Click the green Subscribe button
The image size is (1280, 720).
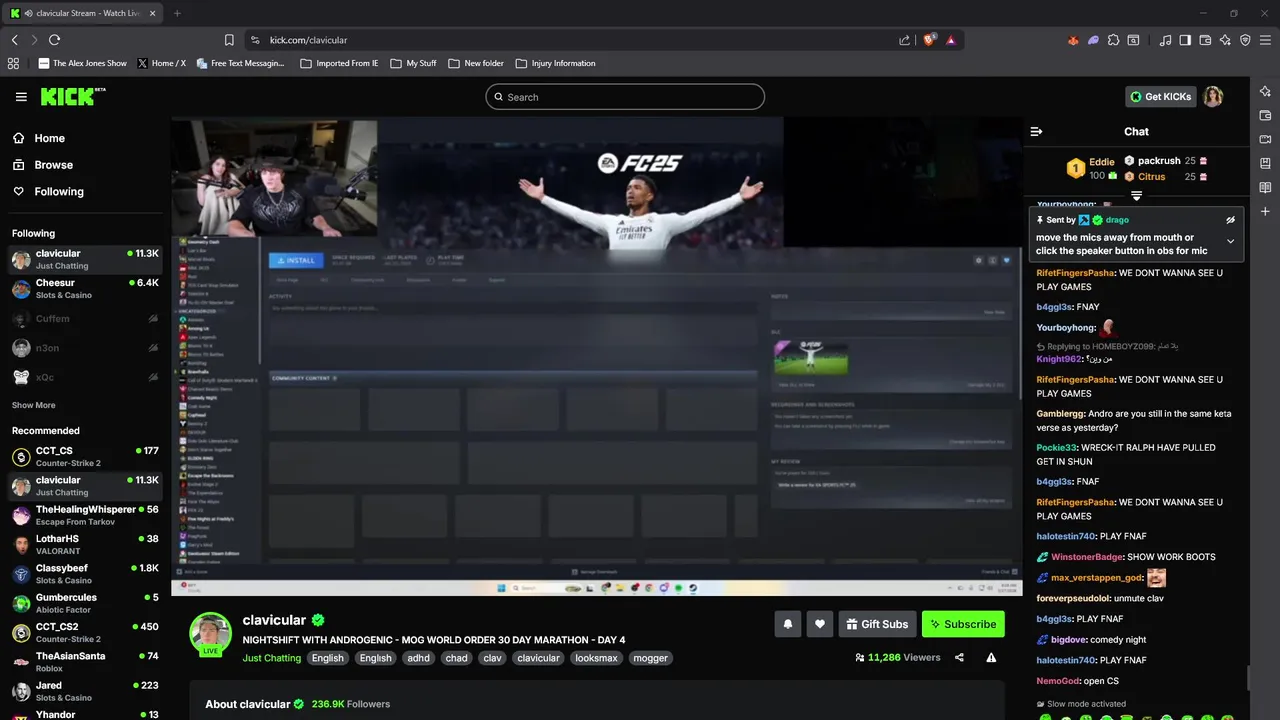click(x=963, y=624)
